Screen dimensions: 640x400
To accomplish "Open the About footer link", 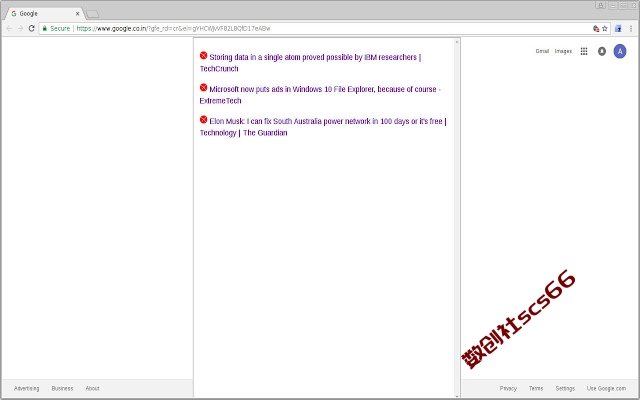I will (x=92, y=388).
